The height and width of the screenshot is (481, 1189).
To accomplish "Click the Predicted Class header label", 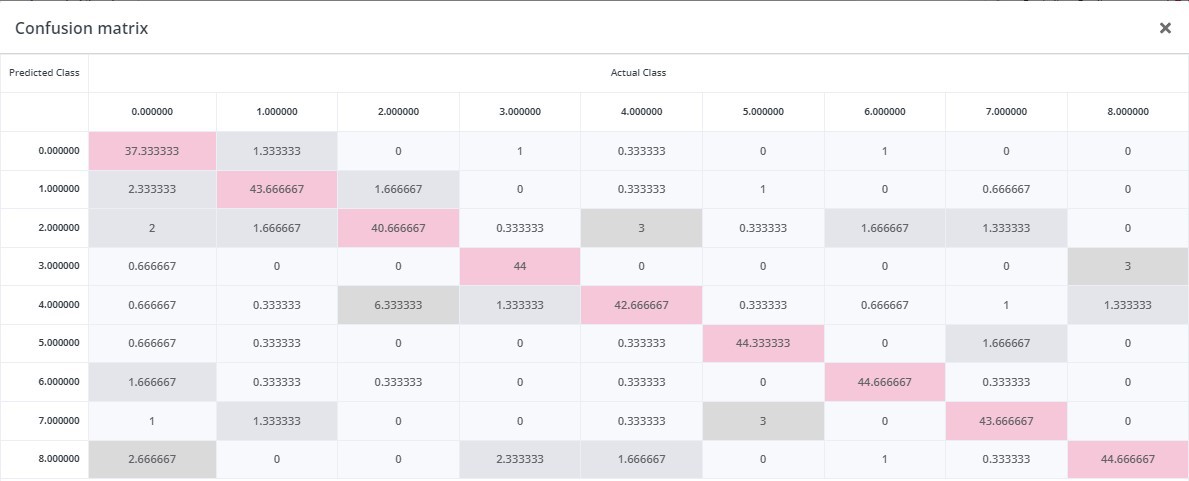I will [44, 73].
